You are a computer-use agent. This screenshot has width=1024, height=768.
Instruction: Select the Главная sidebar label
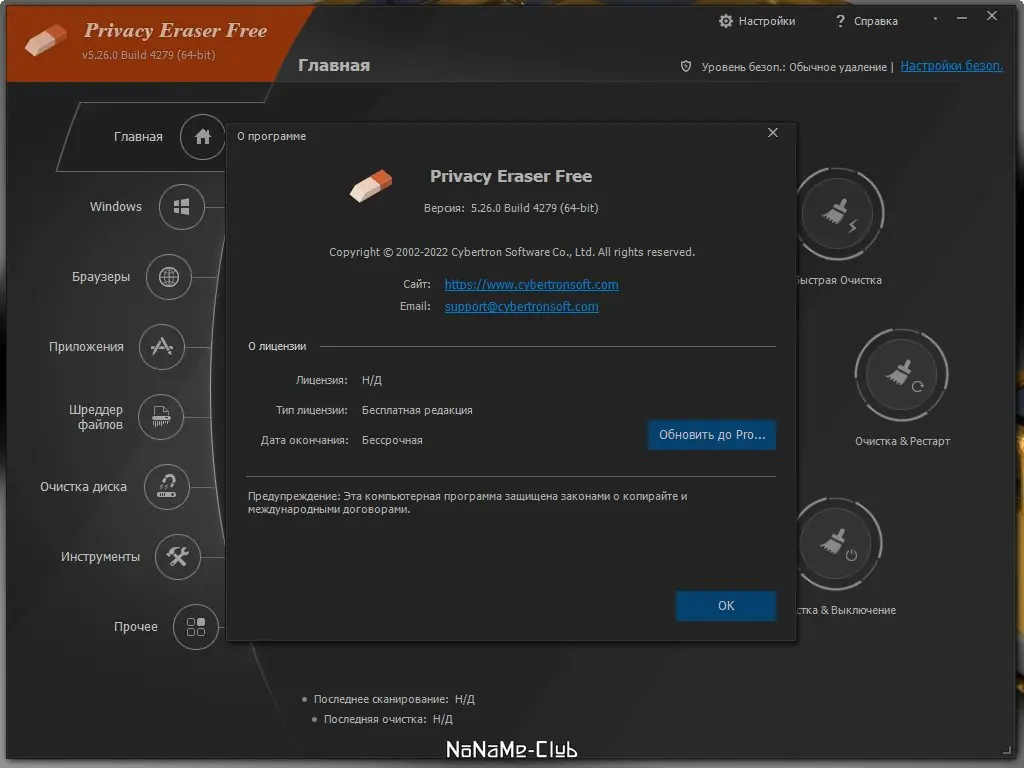(138, 136)
